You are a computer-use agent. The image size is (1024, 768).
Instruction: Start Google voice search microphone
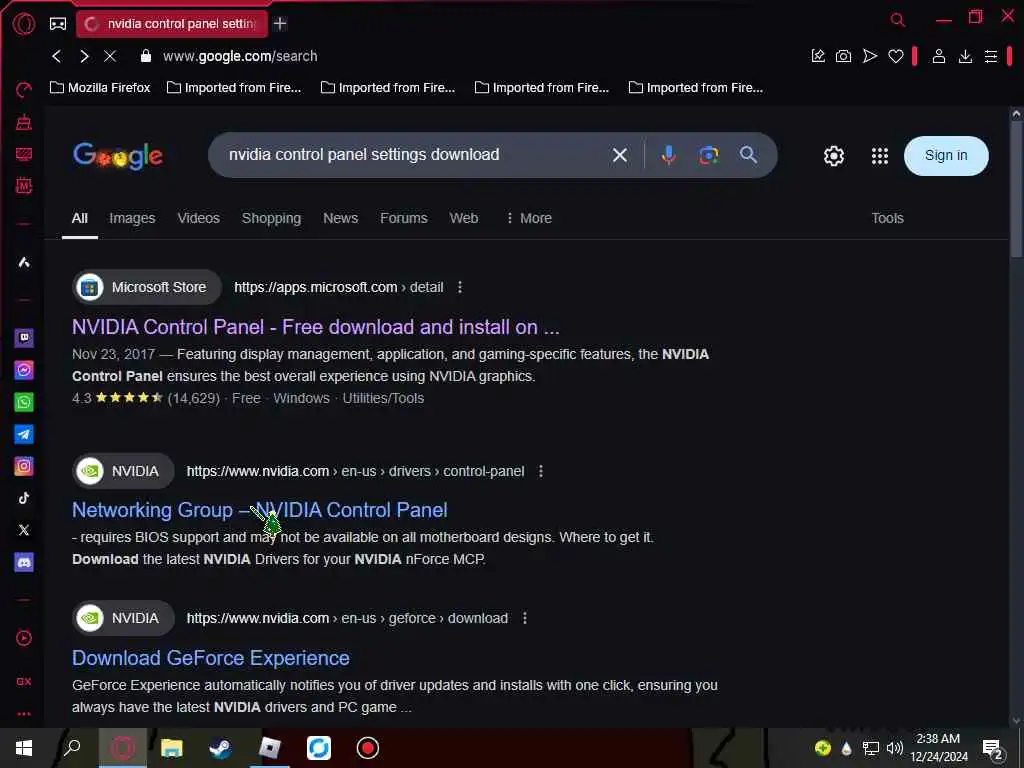point(668,155)
